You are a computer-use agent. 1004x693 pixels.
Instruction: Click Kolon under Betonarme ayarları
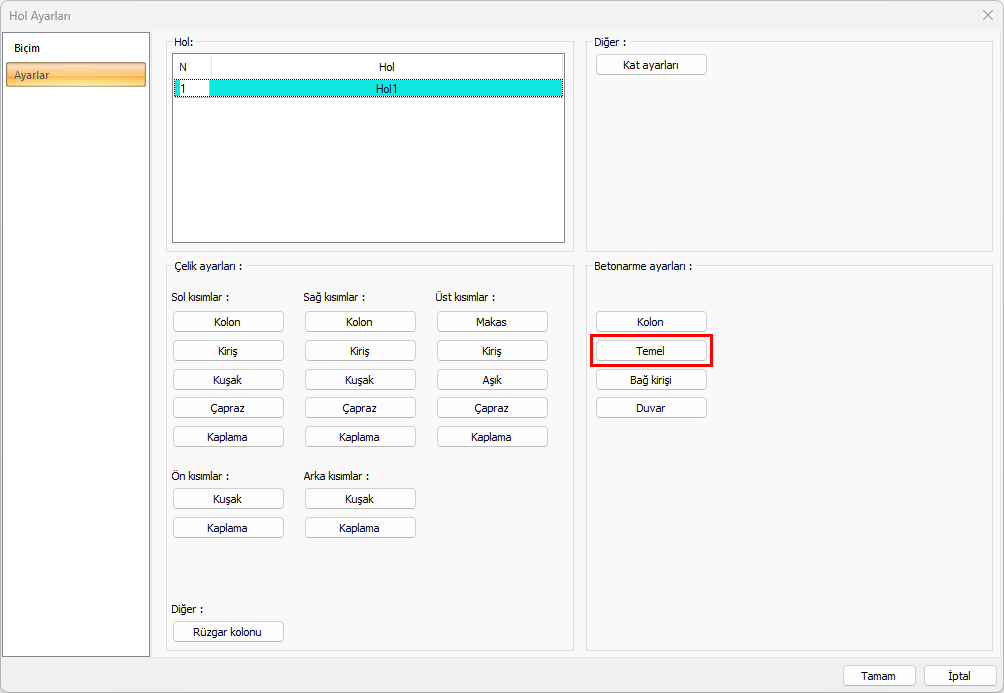pyautogui.click(x=651, y=322)
